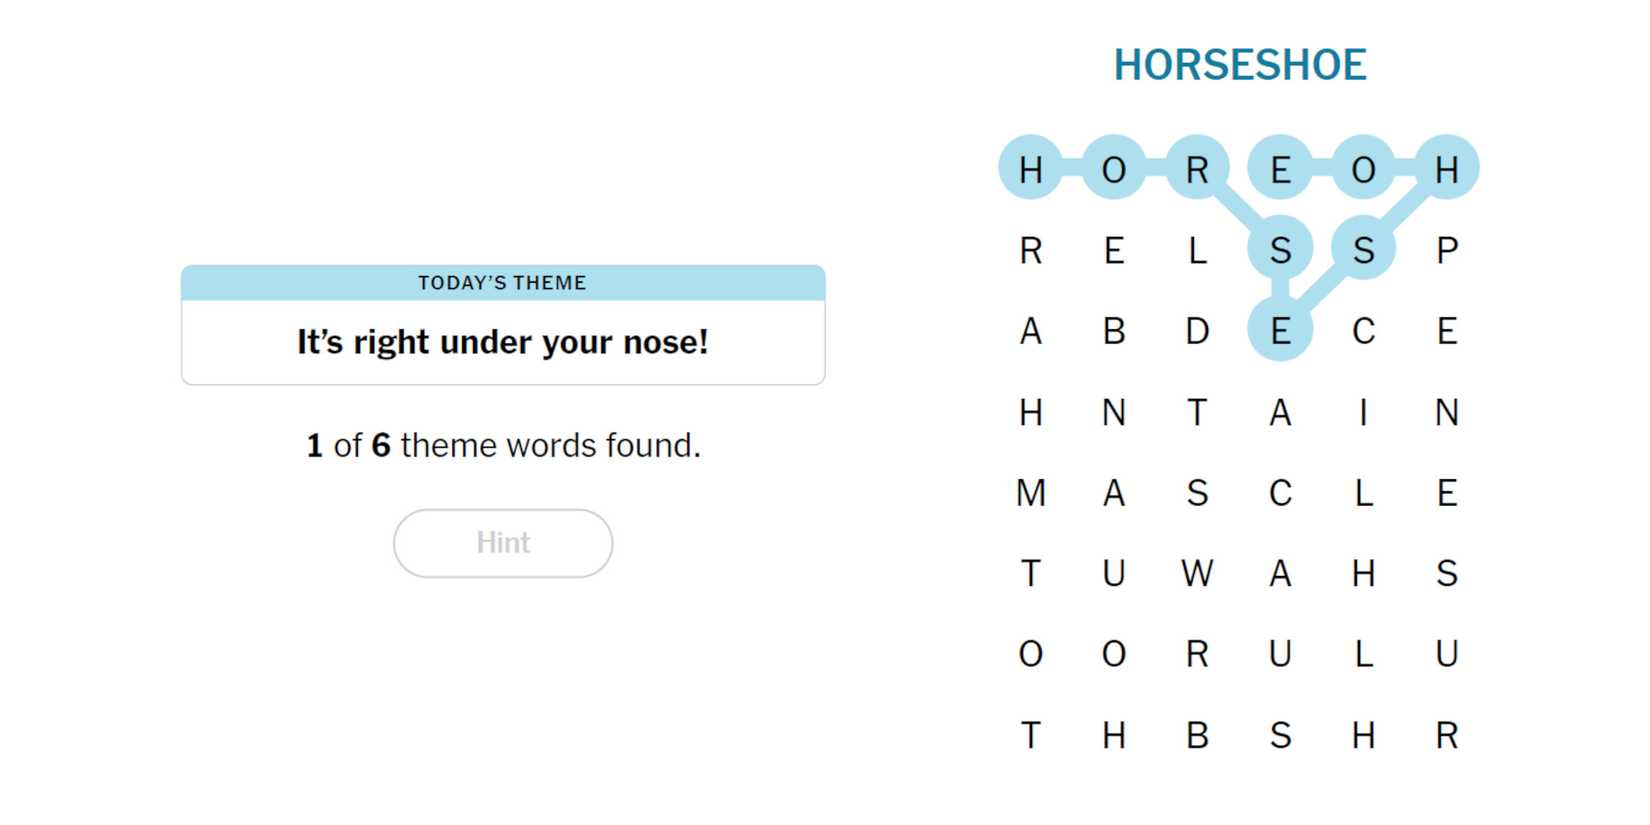Screen dimensions: 1650x825
Task: Click the B between A and D
Action: [1113, 331]
